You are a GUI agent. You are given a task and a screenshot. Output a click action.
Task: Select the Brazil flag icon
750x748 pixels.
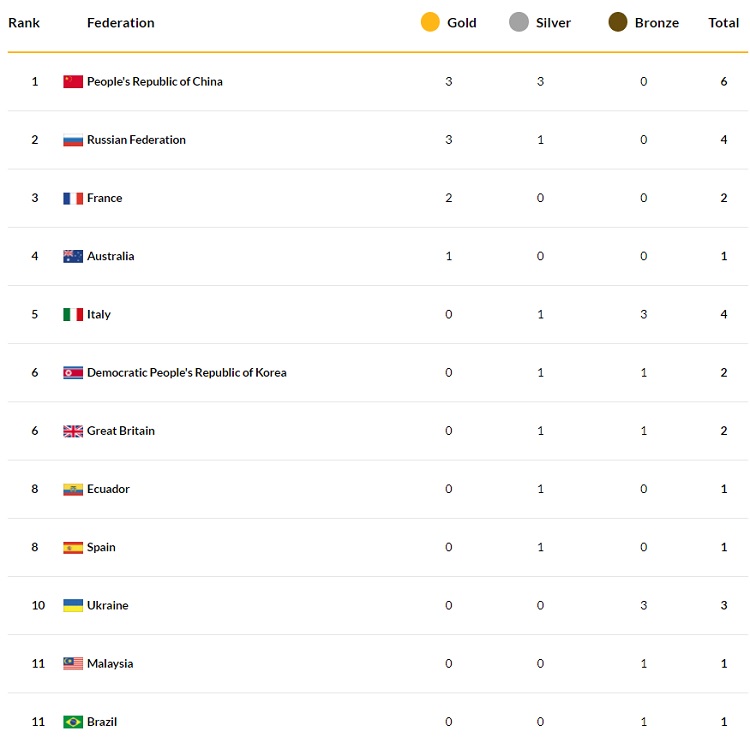point(73,722)
